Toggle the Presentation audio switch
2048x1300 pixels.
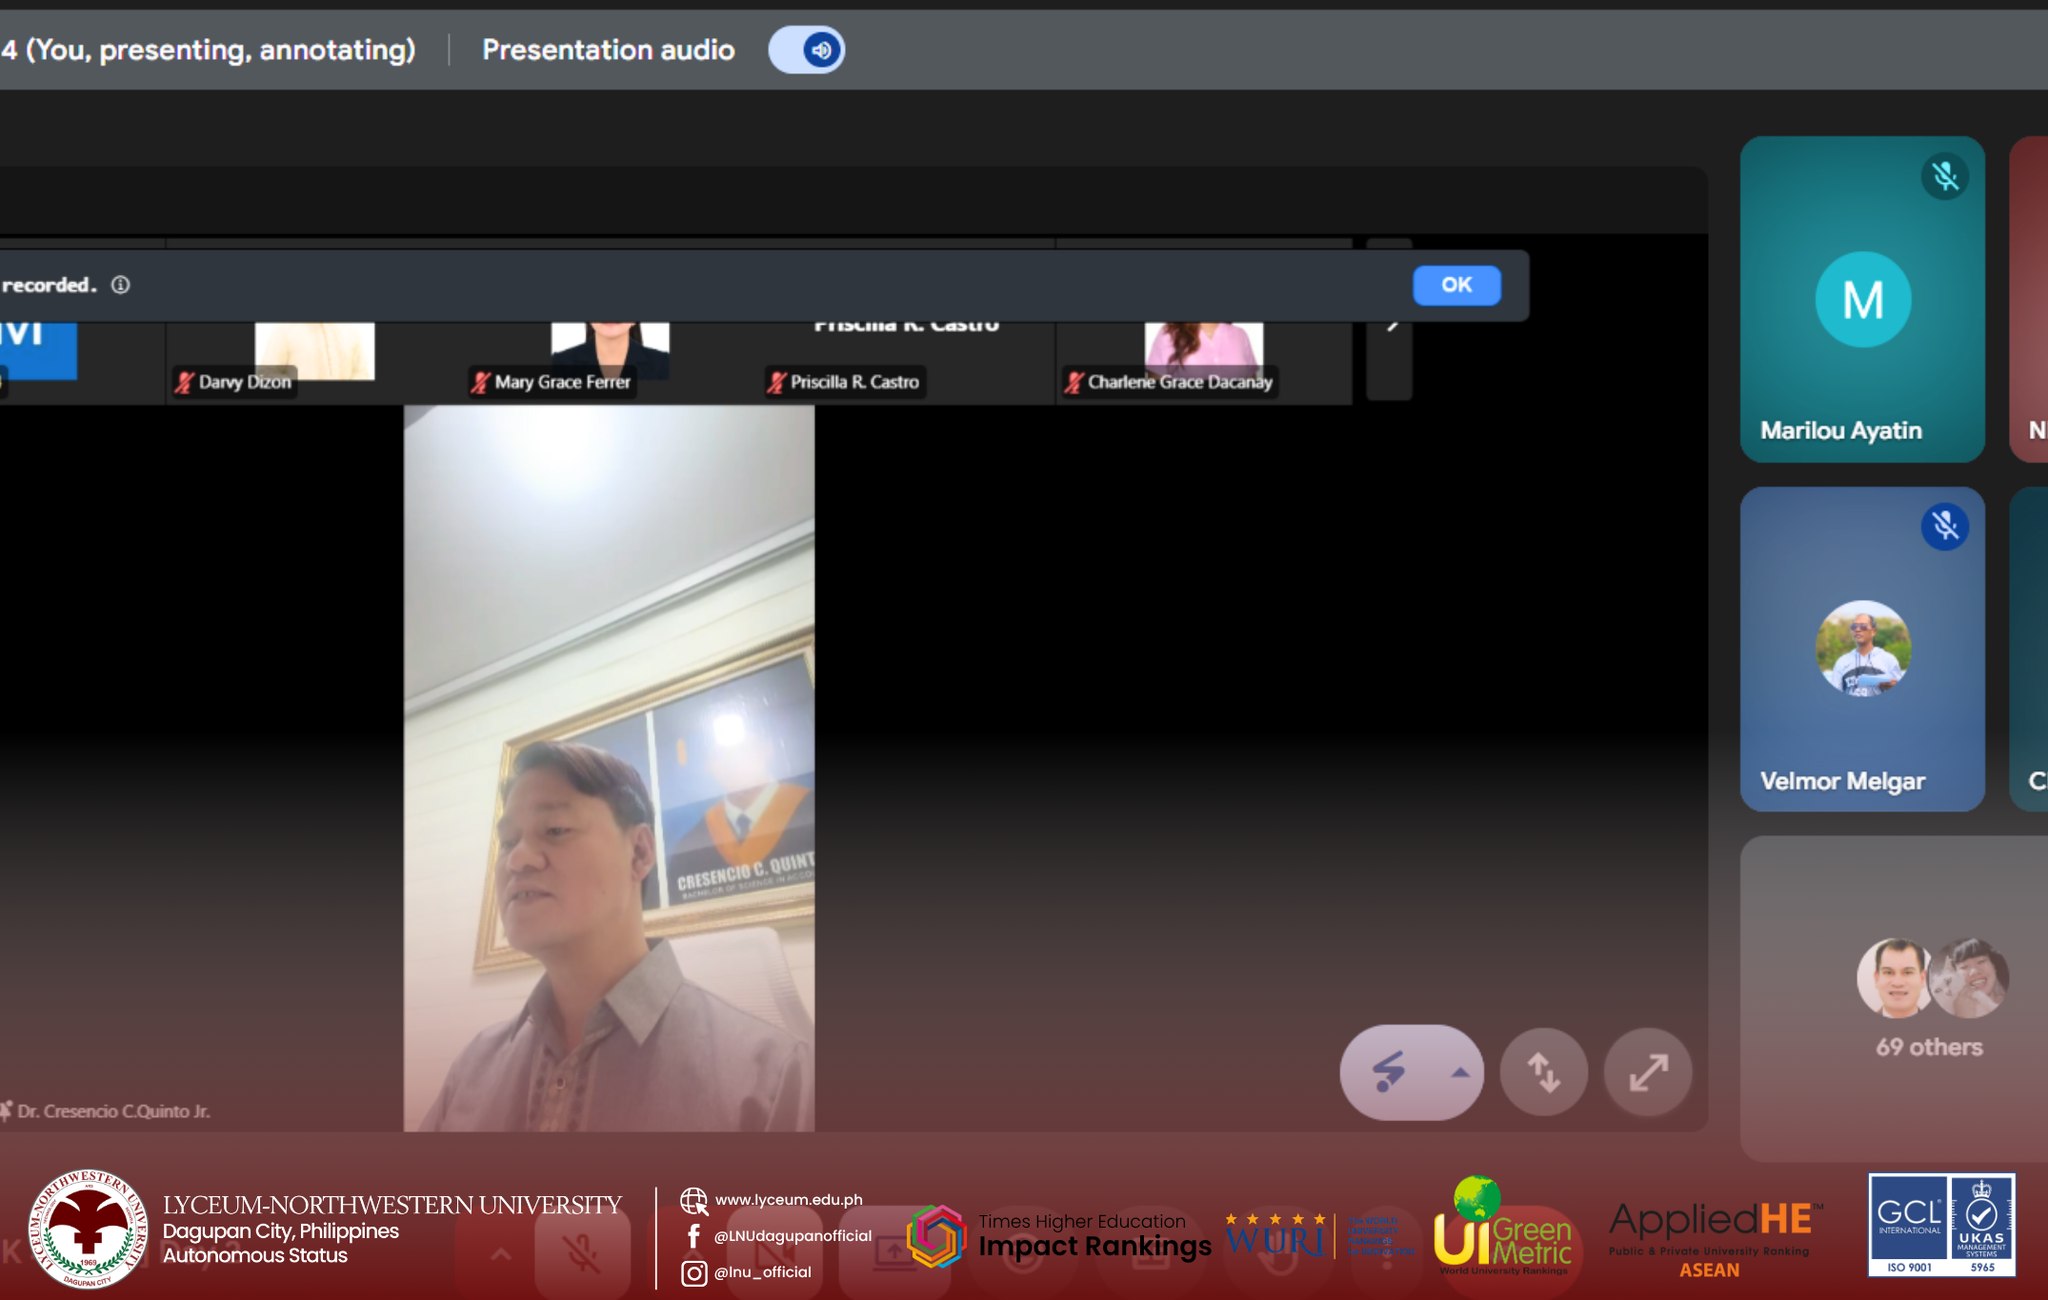click(x=807, y=50)
